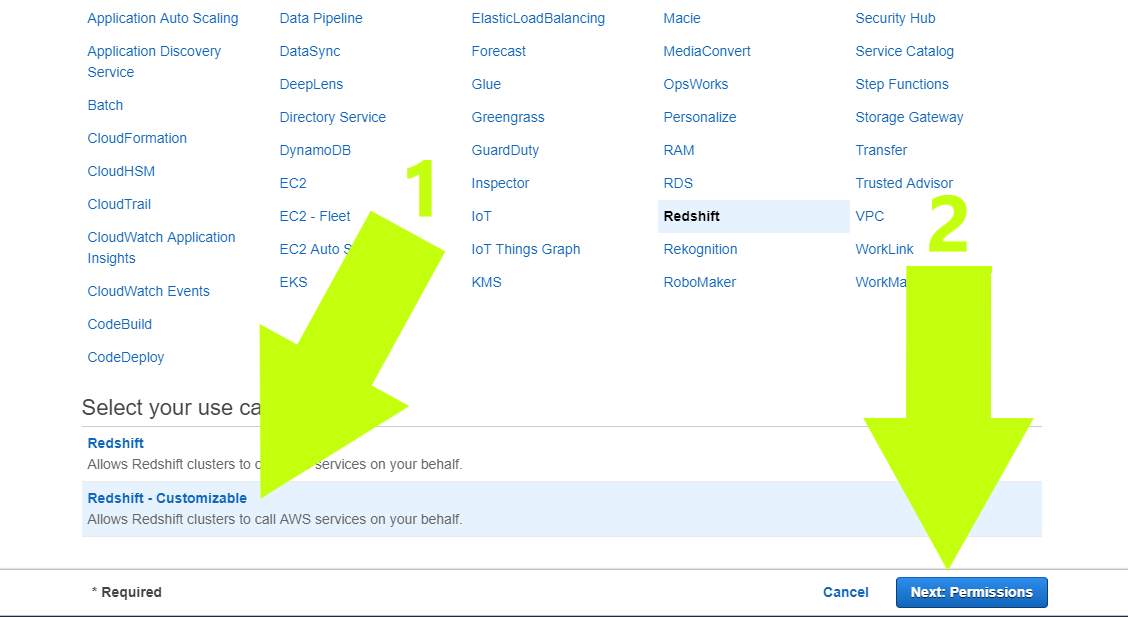Pick the SageMaker-adjacent Rekognition service

click(x=700, y=249)
